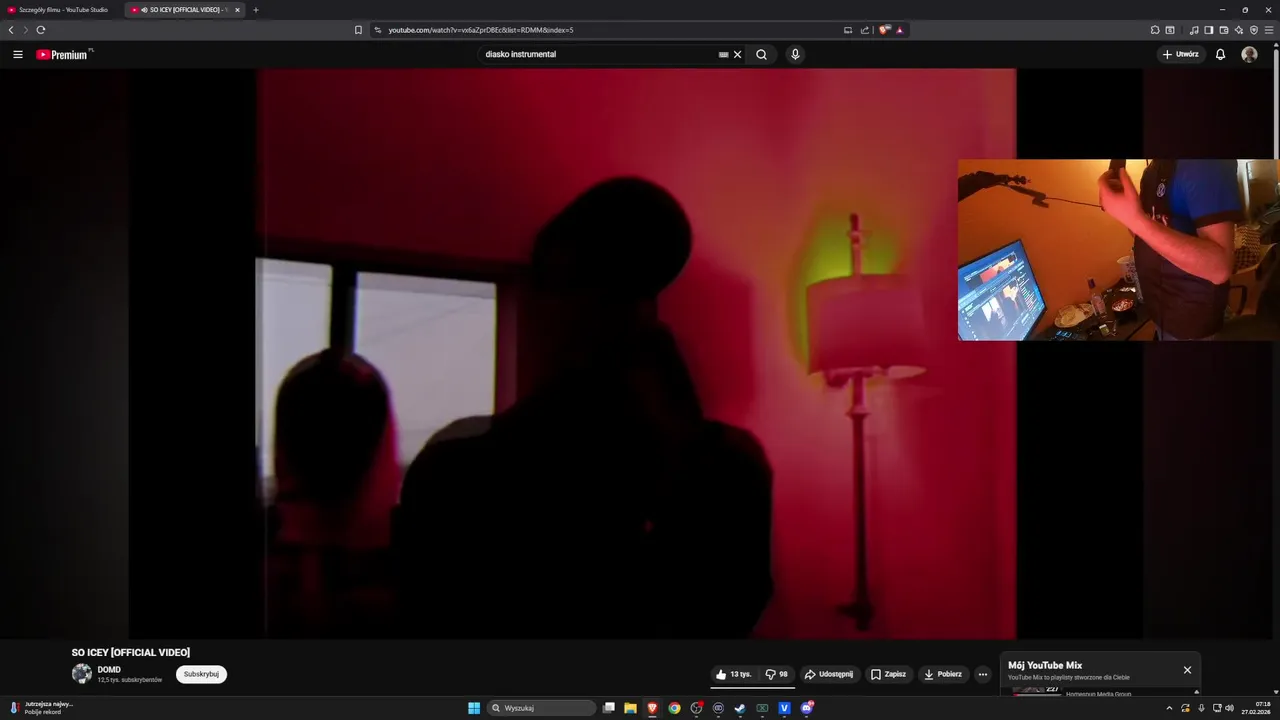
Task: Open Discord from taskbar
Action: click(x=806, y=708)
